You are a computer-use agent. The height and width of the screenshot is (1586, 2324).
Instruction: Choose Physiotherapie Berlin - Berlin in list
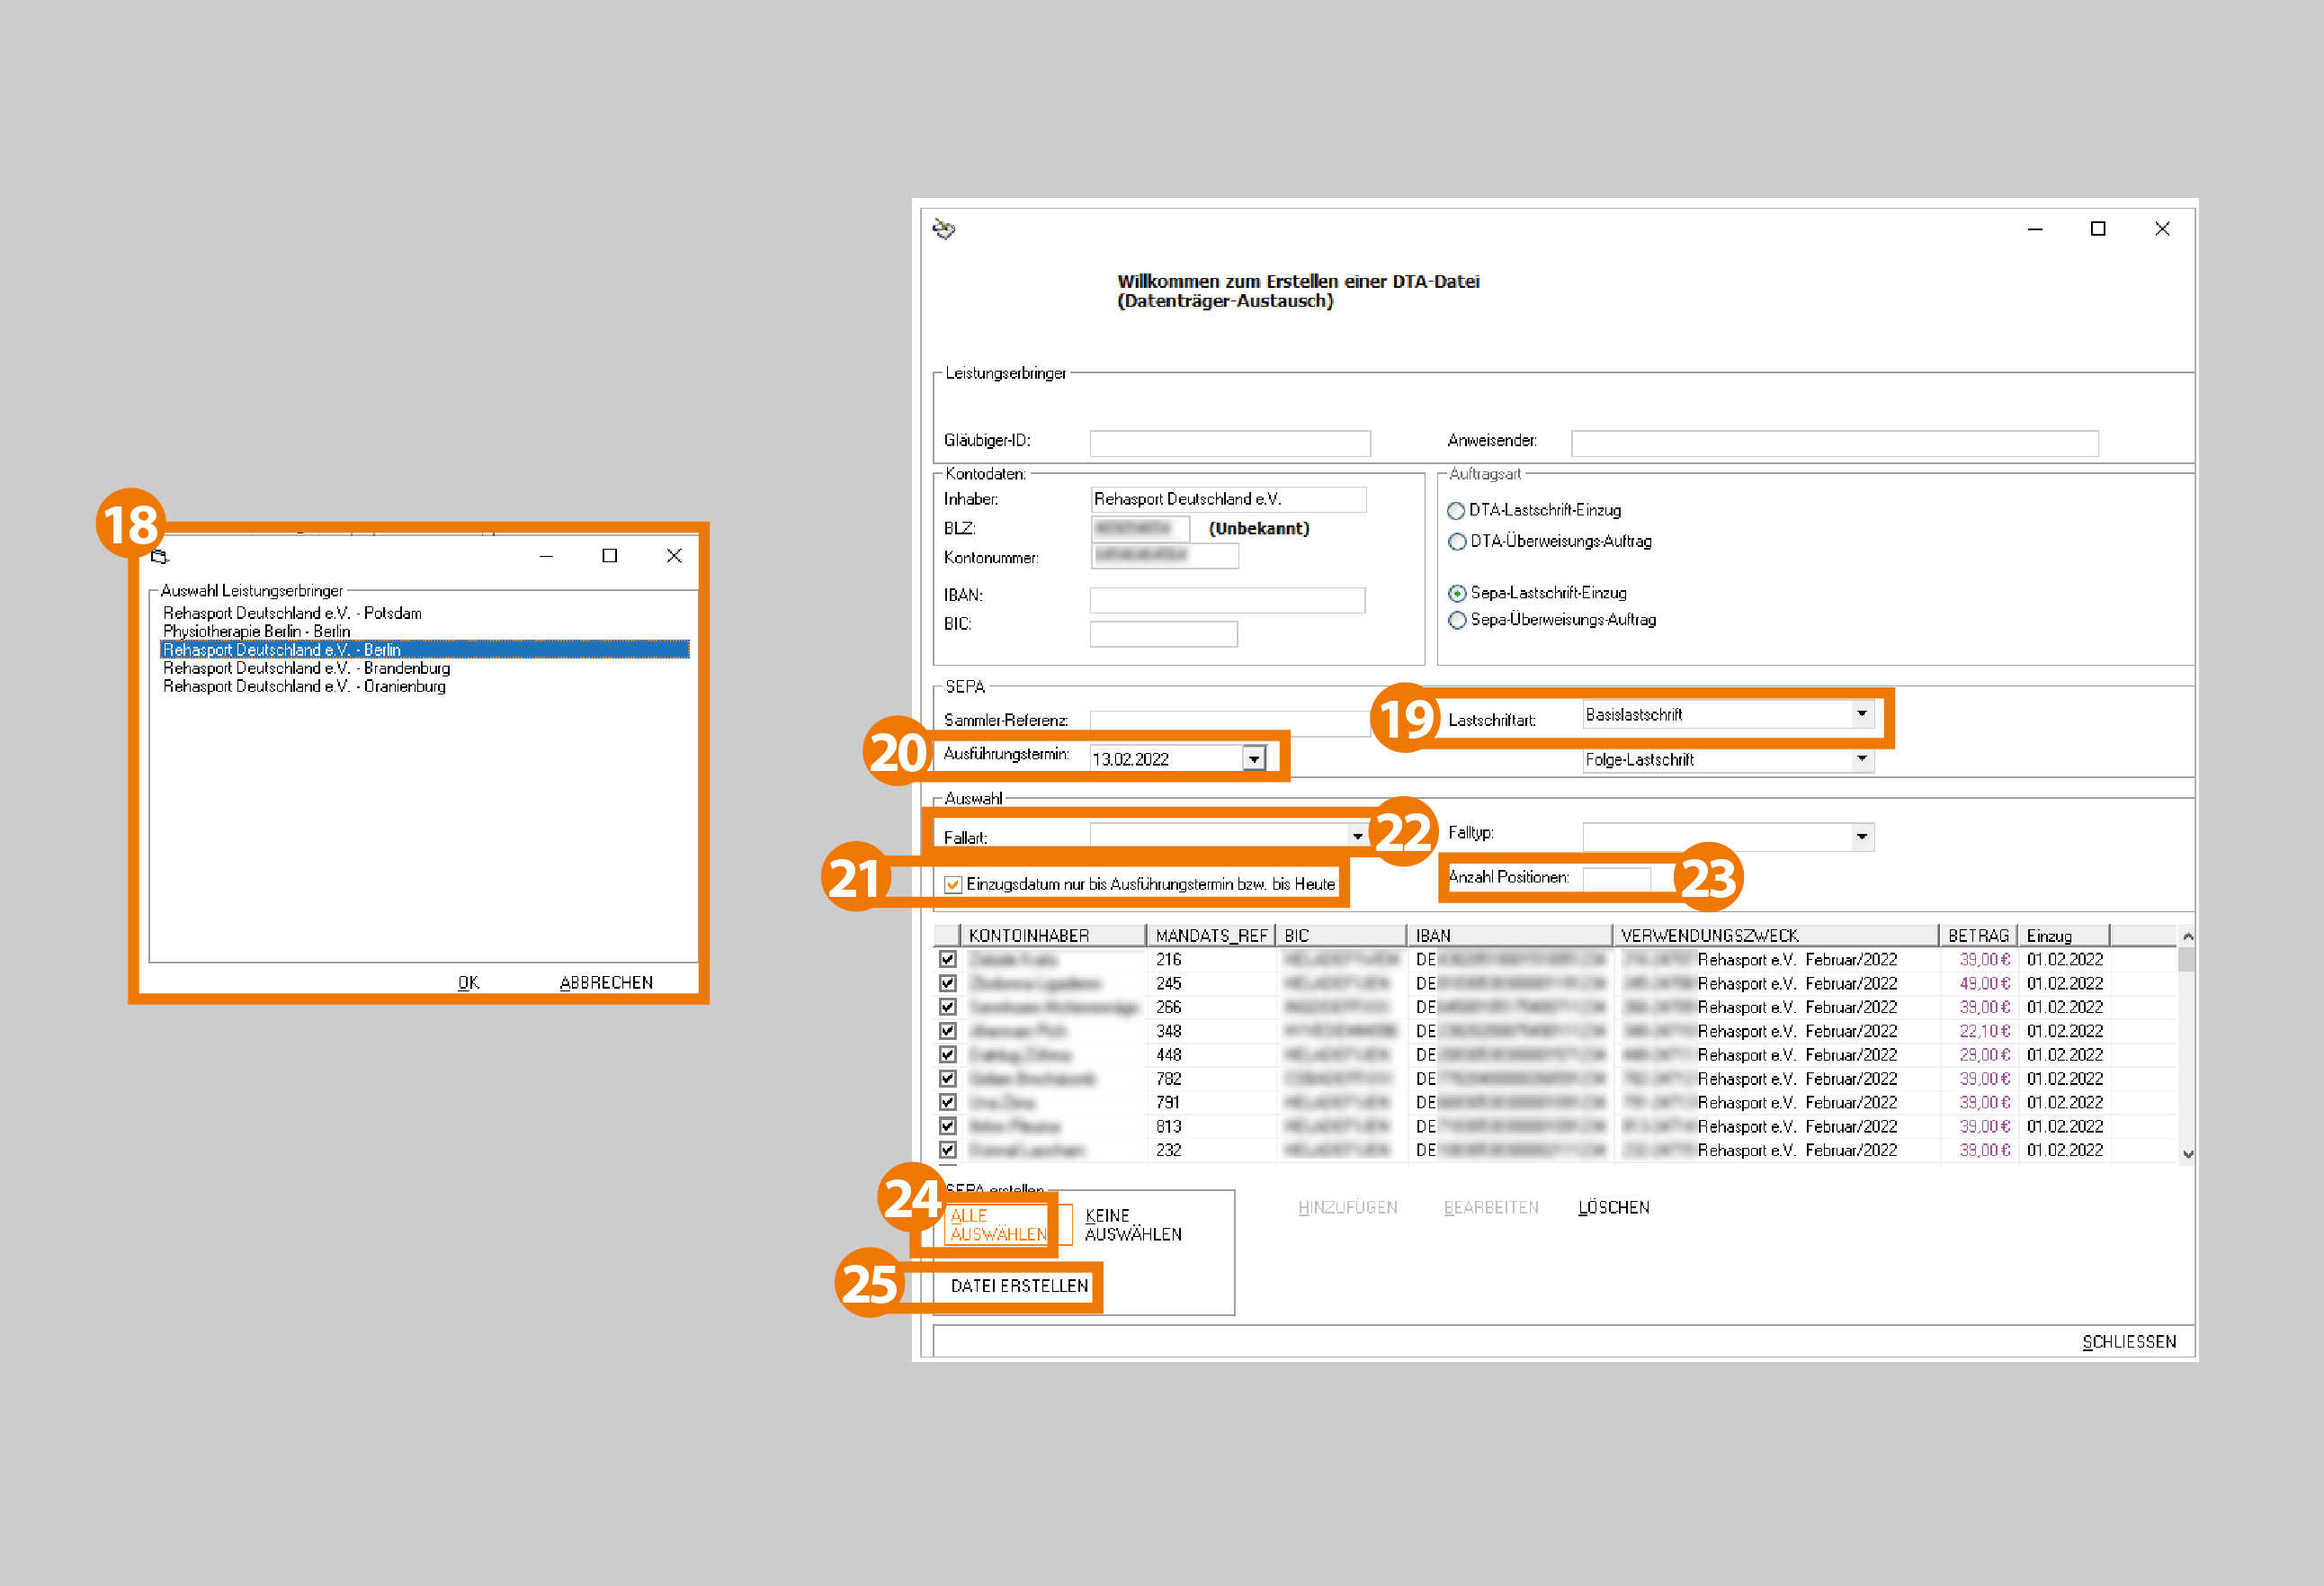tap(256, 631)
